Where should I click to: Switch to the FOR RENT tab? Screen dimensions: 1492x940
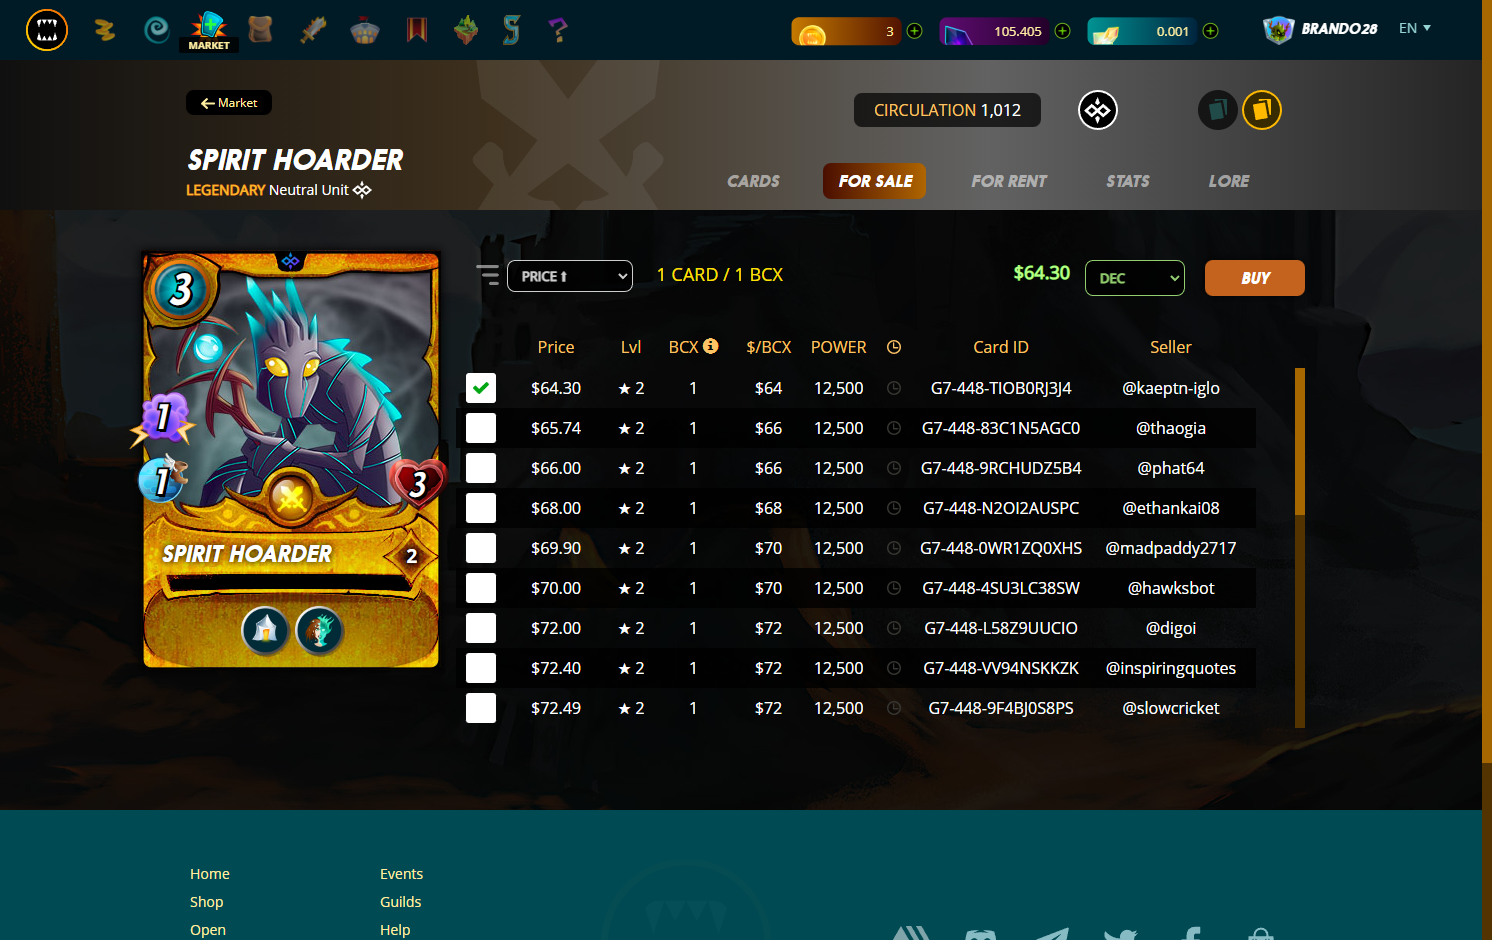tap(1009, 181)
